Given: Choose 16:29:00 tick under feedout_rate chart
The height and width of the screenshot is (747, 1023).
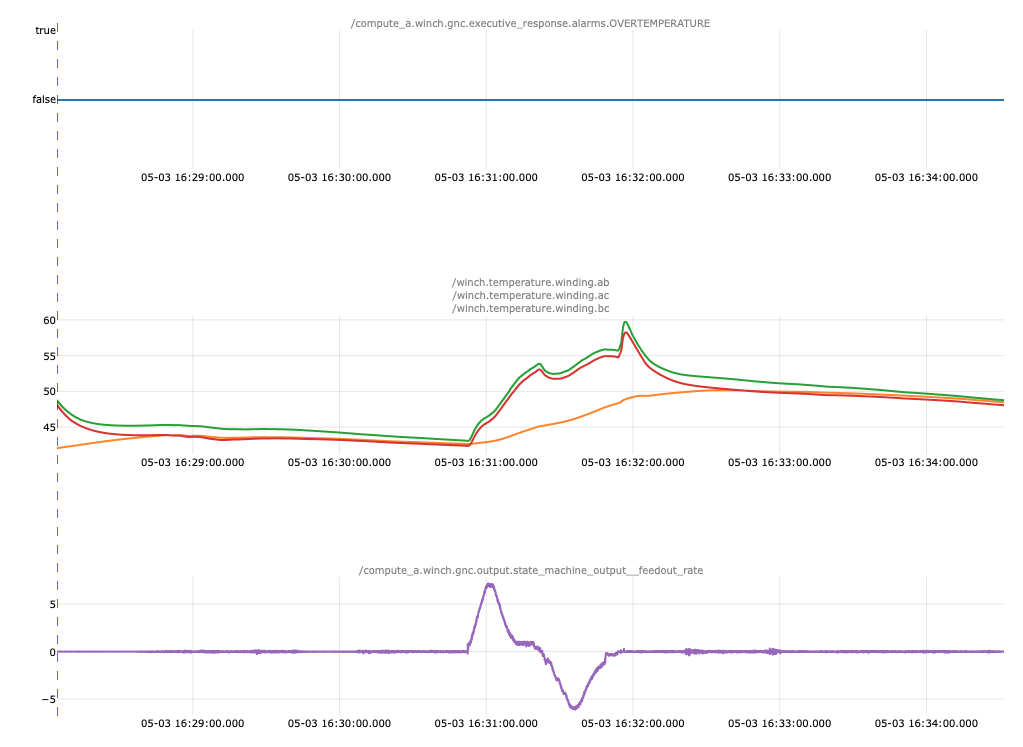Looking at the screenshot, I should (x=192, y=724).
